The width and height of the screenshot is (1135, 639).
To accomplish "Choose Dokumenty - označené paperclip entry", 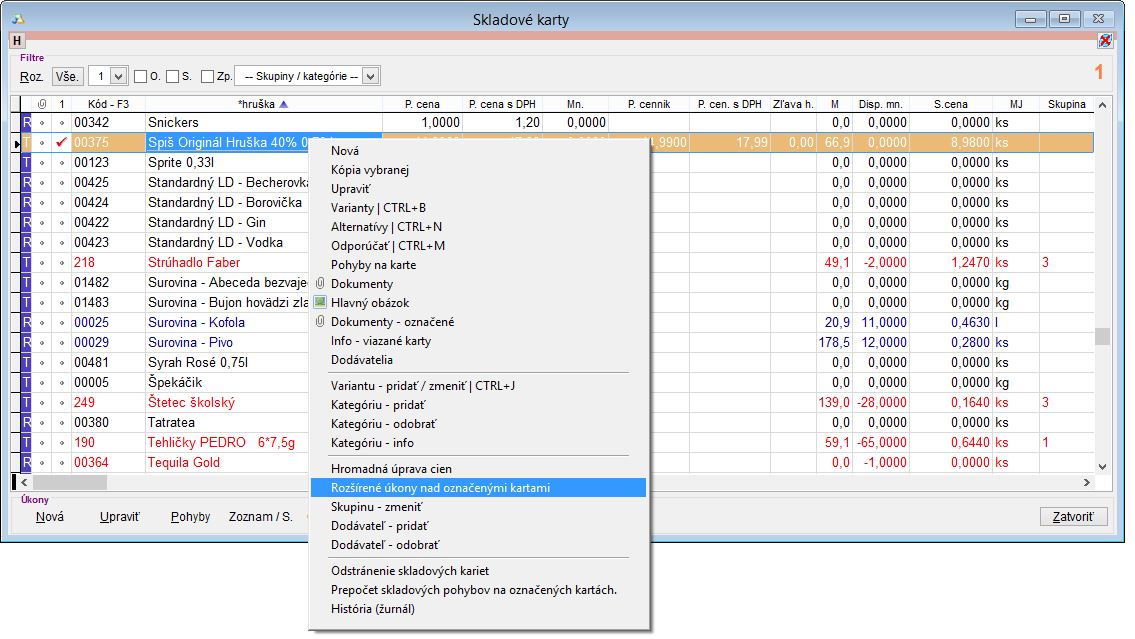I will pos(392,322).
